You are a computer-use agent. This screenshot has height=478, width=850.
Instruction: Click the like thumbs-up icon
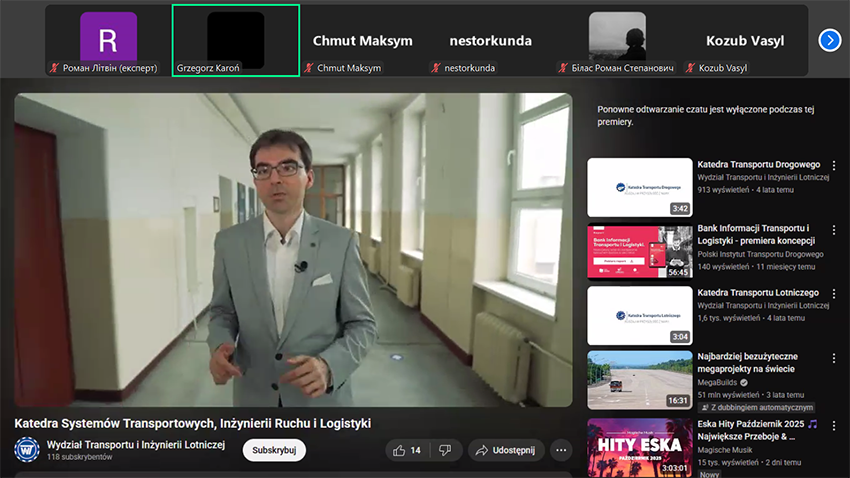coord(400,451)
